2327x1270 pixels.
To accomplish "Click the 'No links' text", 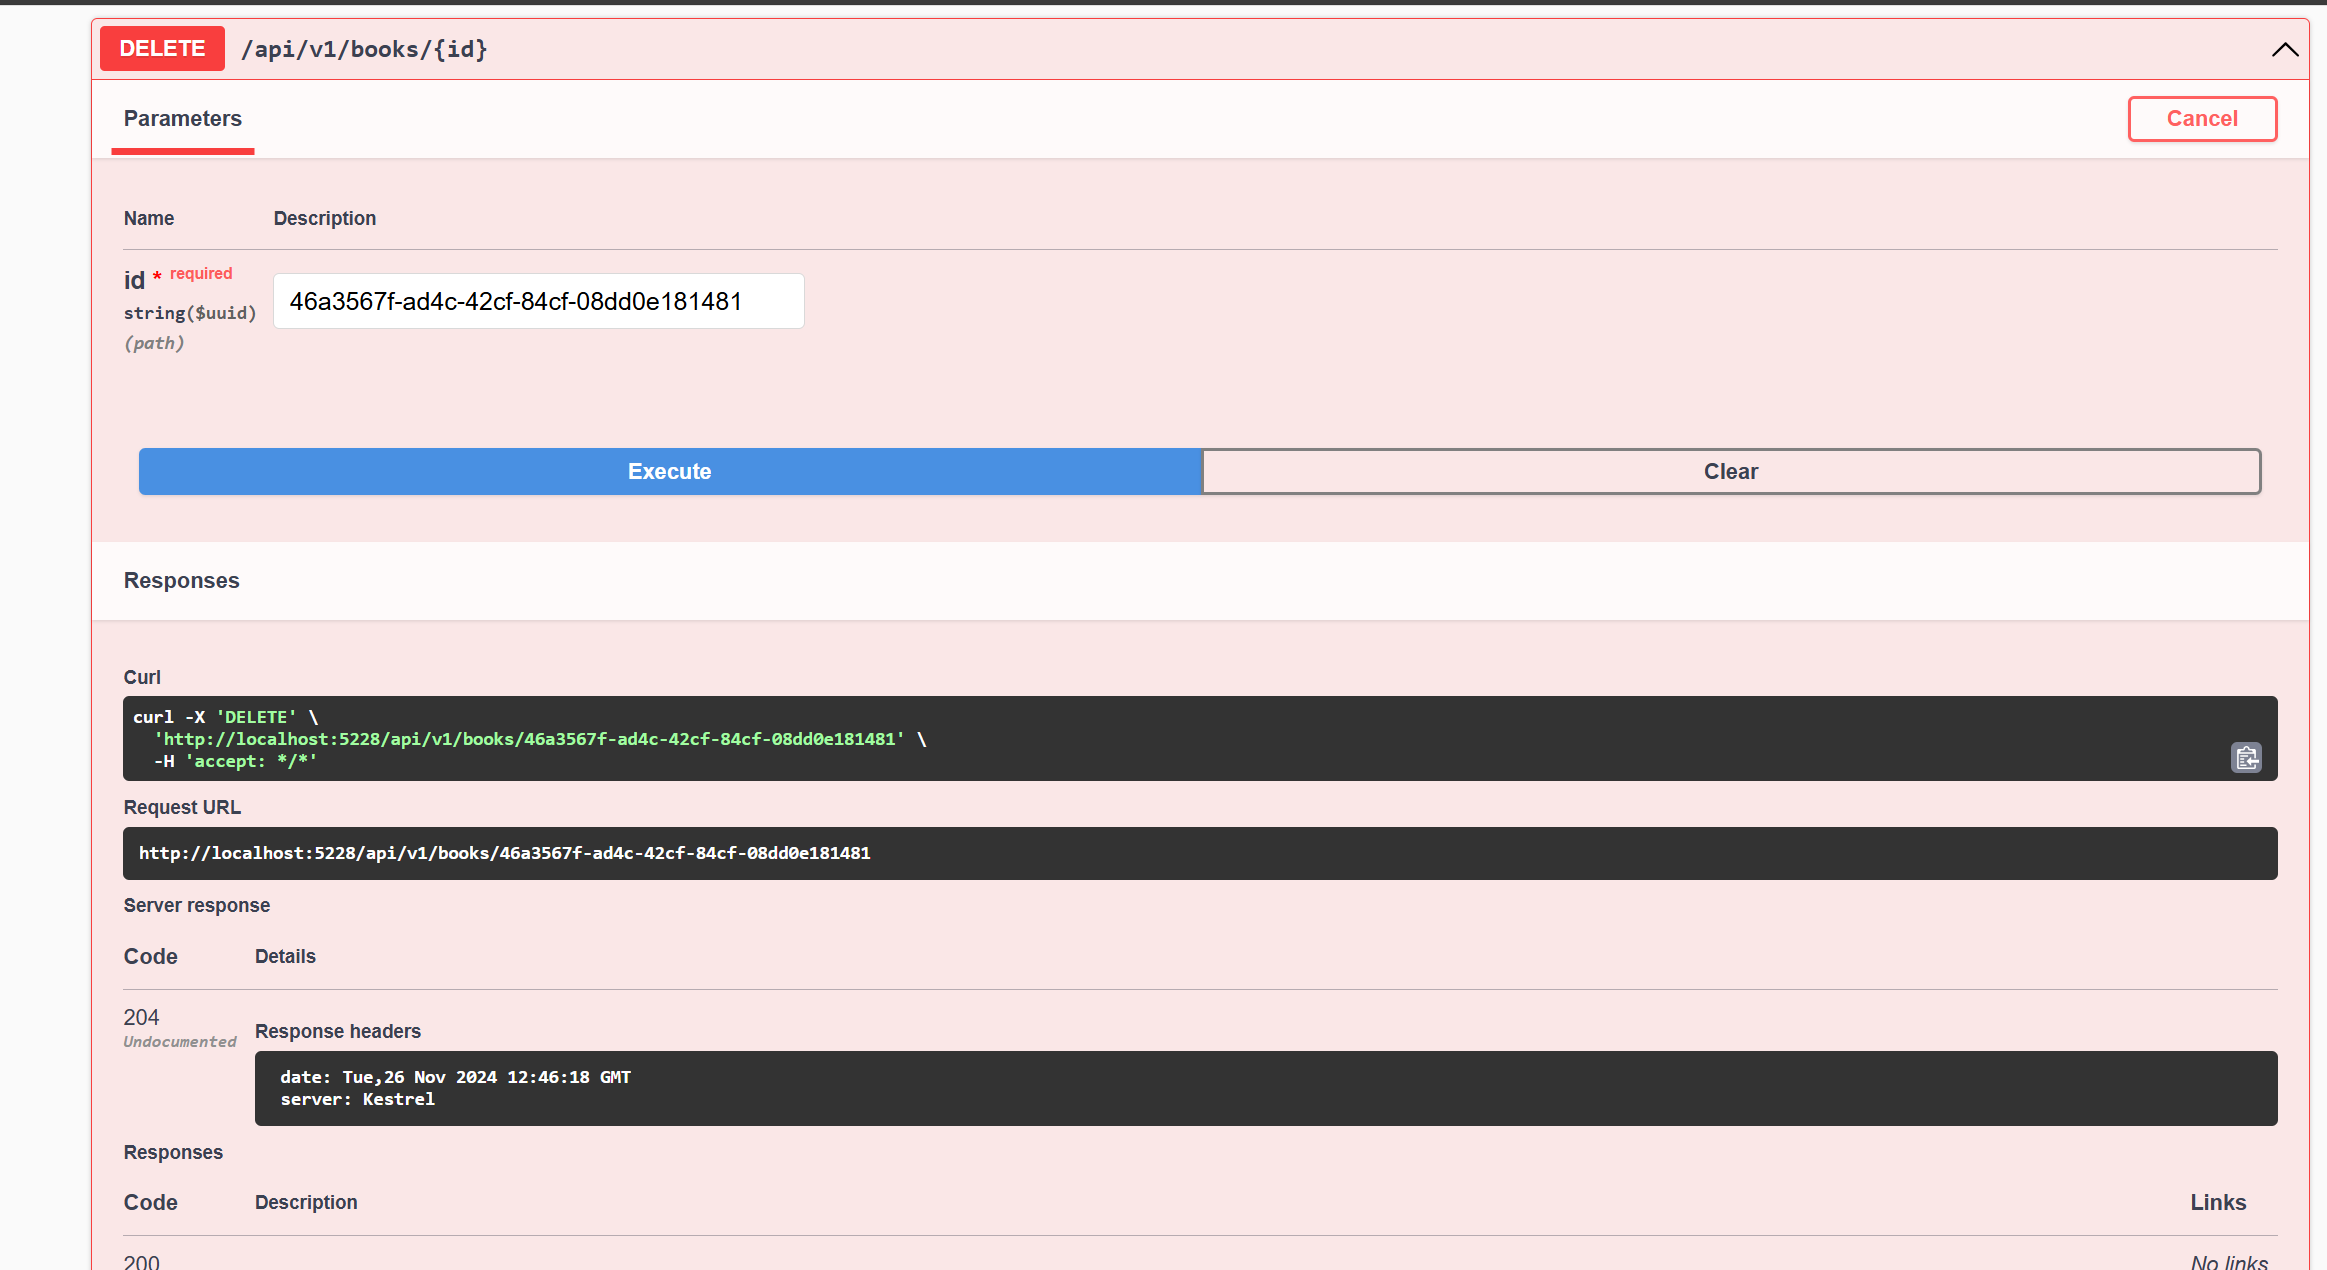I will 2229,1262.
